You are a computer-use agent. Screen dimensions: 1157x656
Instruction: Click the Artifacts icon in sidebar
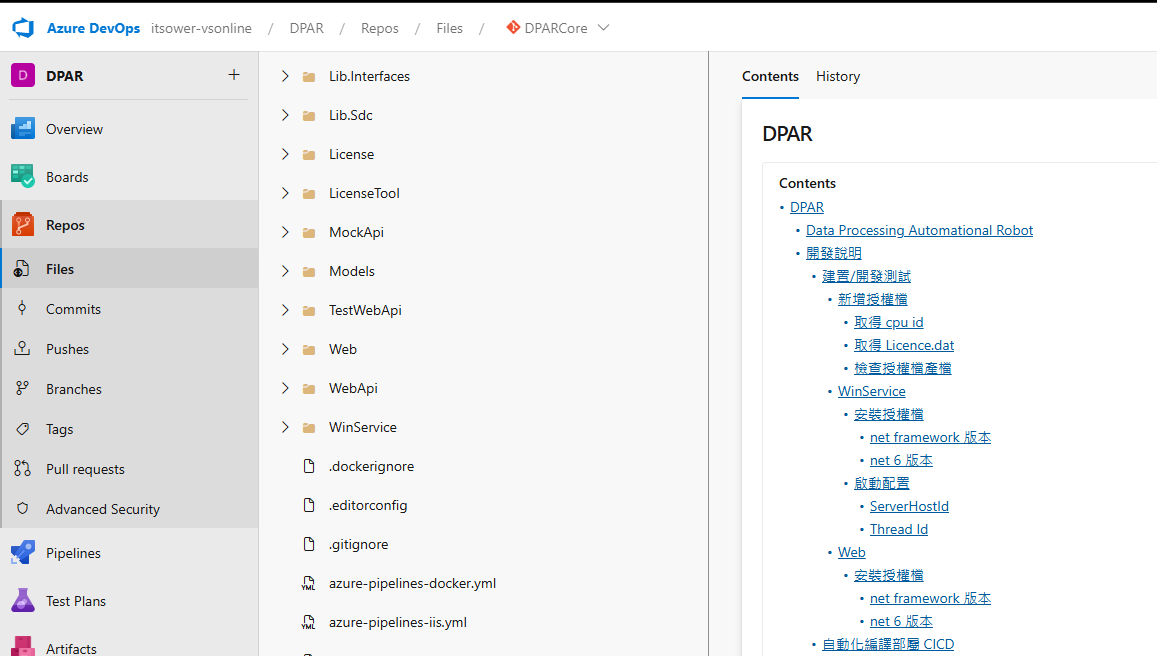click(23, 647)
